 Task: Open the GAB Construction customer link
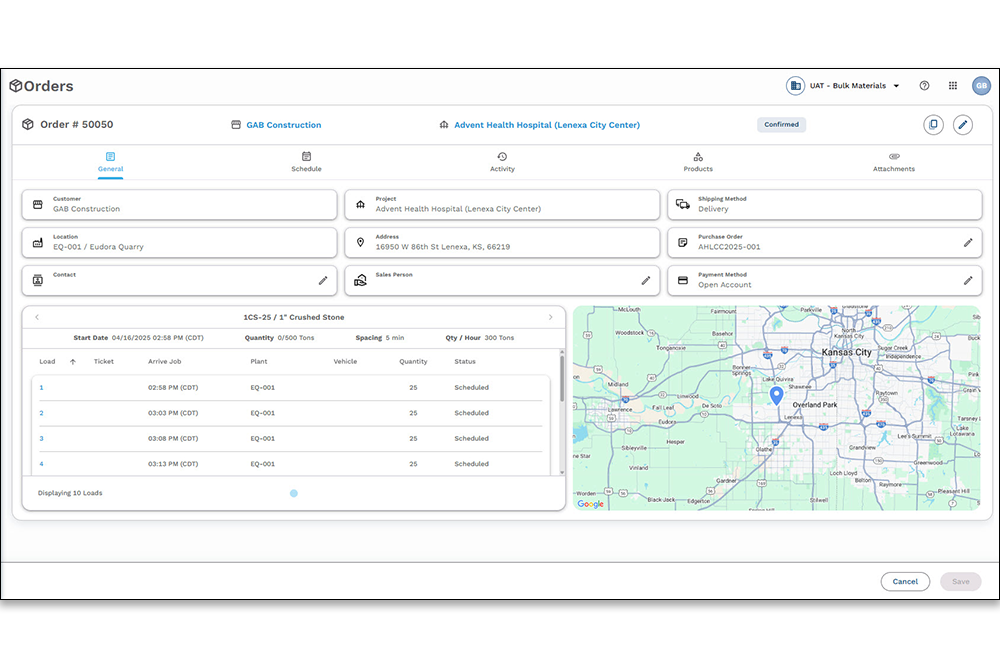pyautogui.click(x=284, y=125)
